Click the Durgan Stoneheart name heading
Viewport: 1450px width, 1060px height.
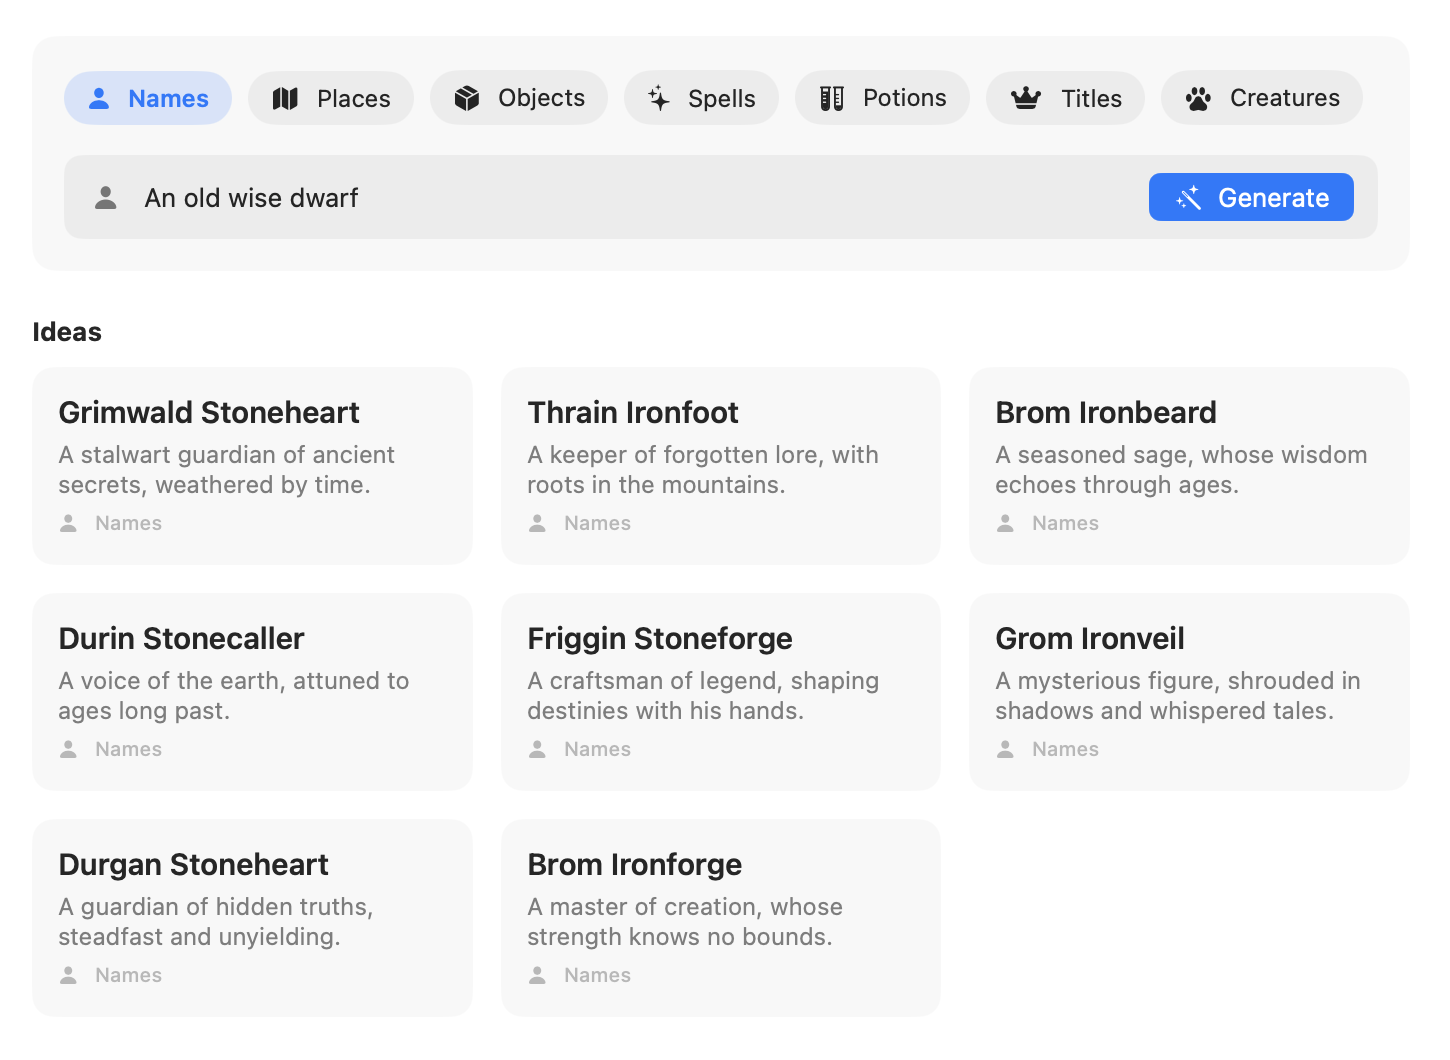click(x=193, y=864)
